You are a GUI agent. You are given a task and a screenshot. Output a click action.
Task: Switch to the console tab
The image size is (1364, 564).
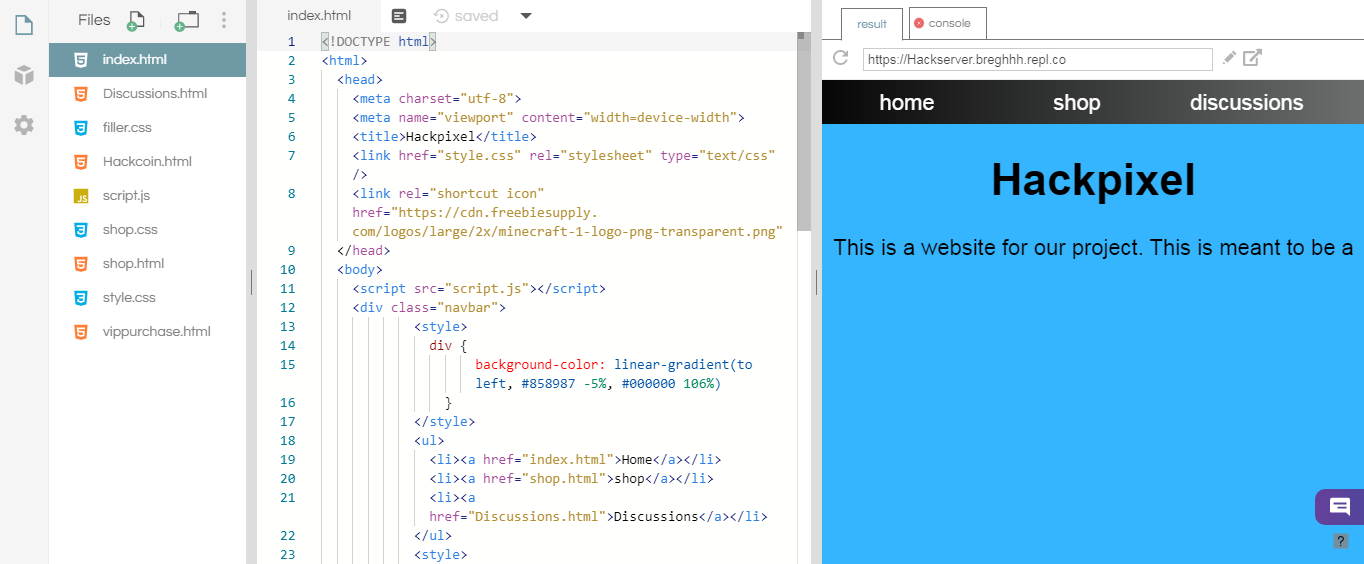pos(948,23)
